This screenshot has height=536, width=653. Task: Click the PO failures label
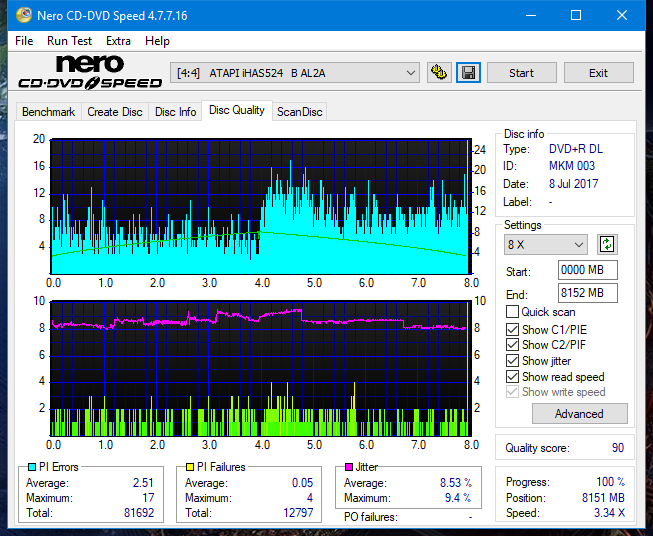[371, 517]
